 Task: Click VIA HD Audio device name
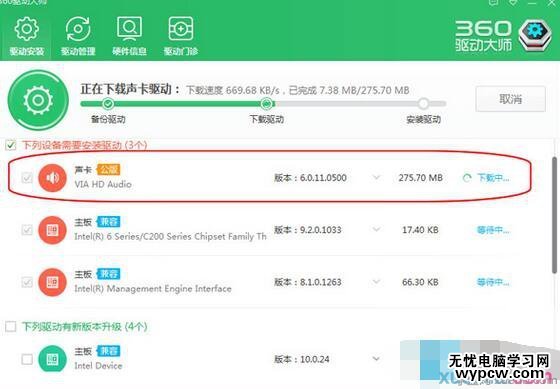[103, 184]
